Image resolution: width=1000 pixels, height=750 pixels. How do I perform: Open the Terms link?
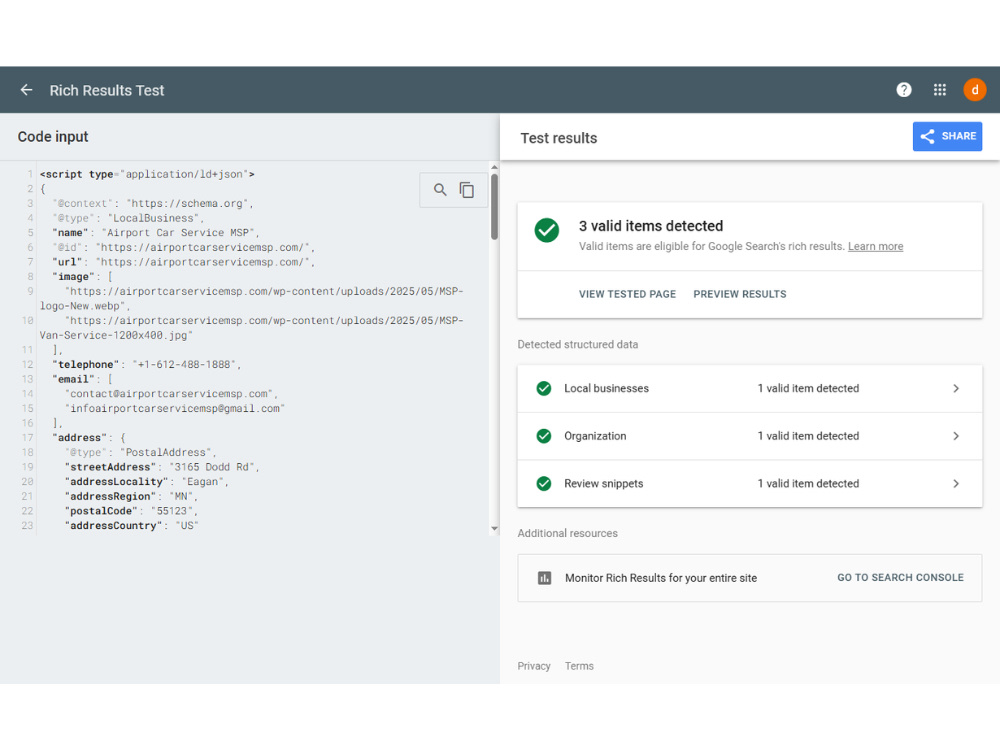click(579, 666)
